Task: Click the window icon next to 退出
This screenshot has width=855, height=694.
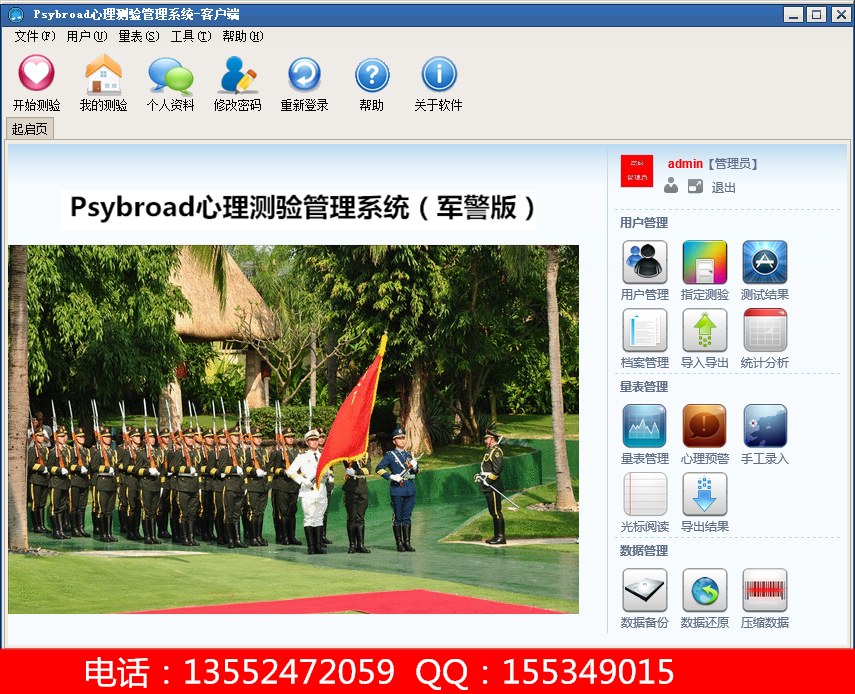Action: point(695,186)
